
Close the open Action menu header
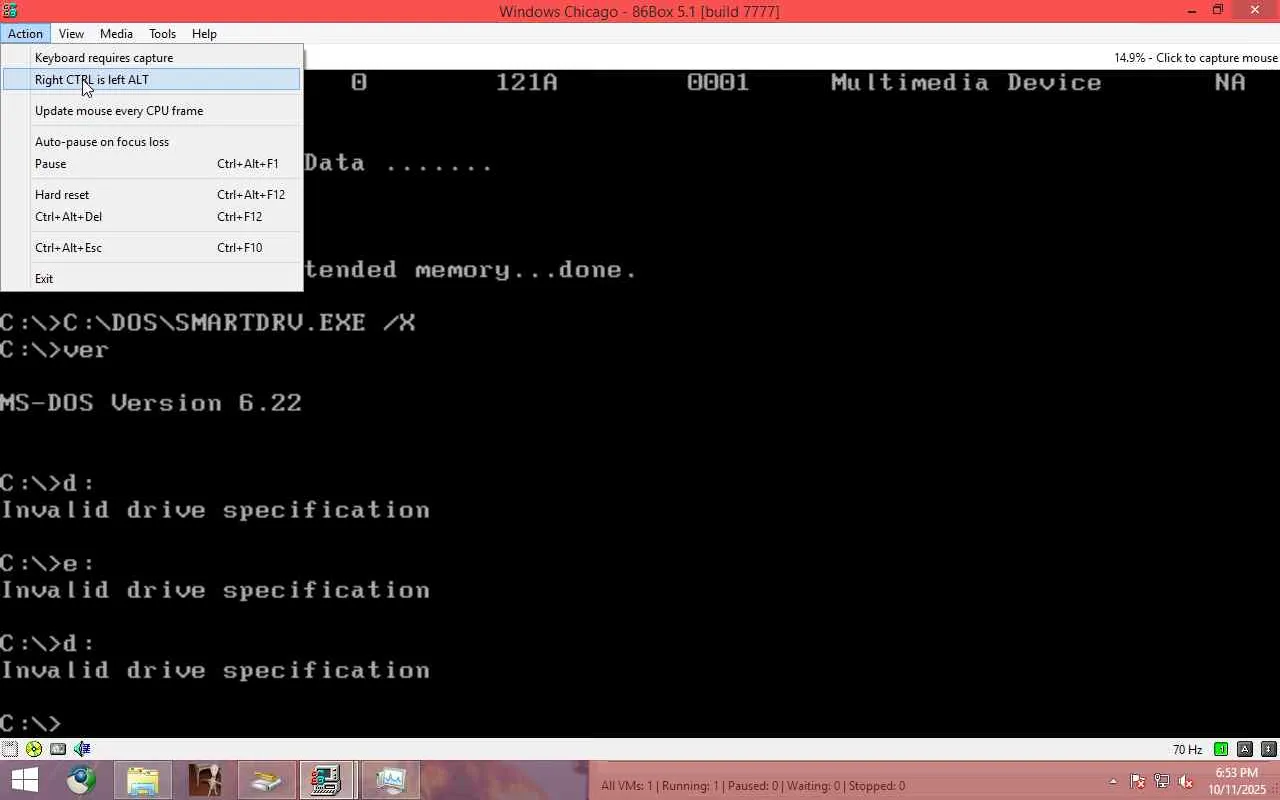point(25,34)
